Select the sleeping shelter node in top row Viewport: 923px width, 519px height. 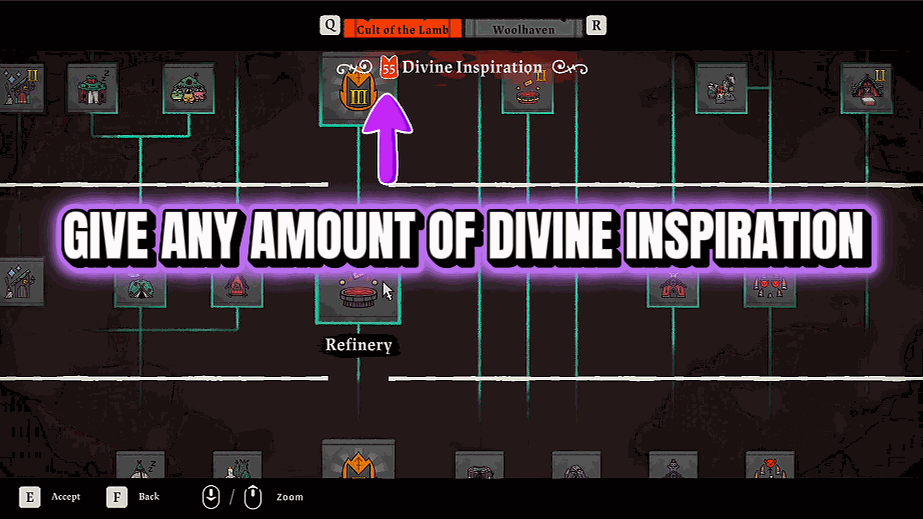(92, 88)
